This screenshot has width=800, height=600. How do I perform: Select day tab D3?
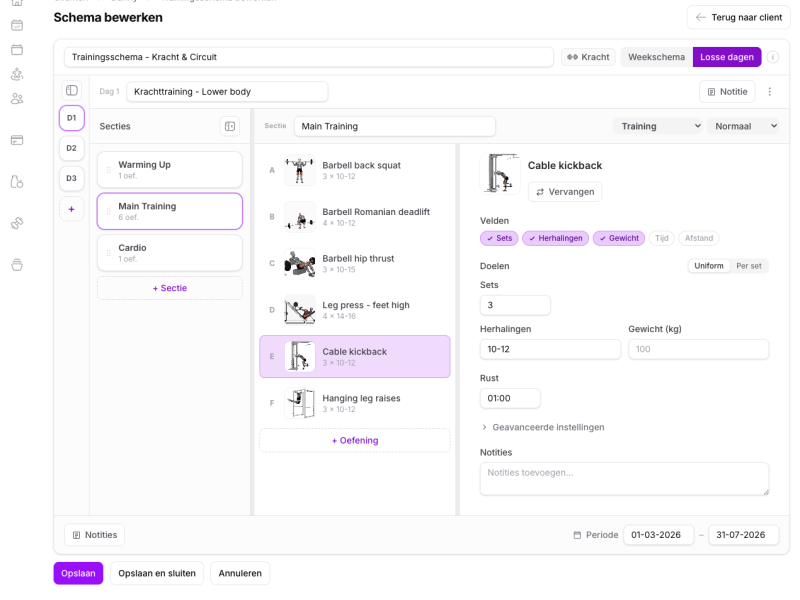(x=72, y=178)
